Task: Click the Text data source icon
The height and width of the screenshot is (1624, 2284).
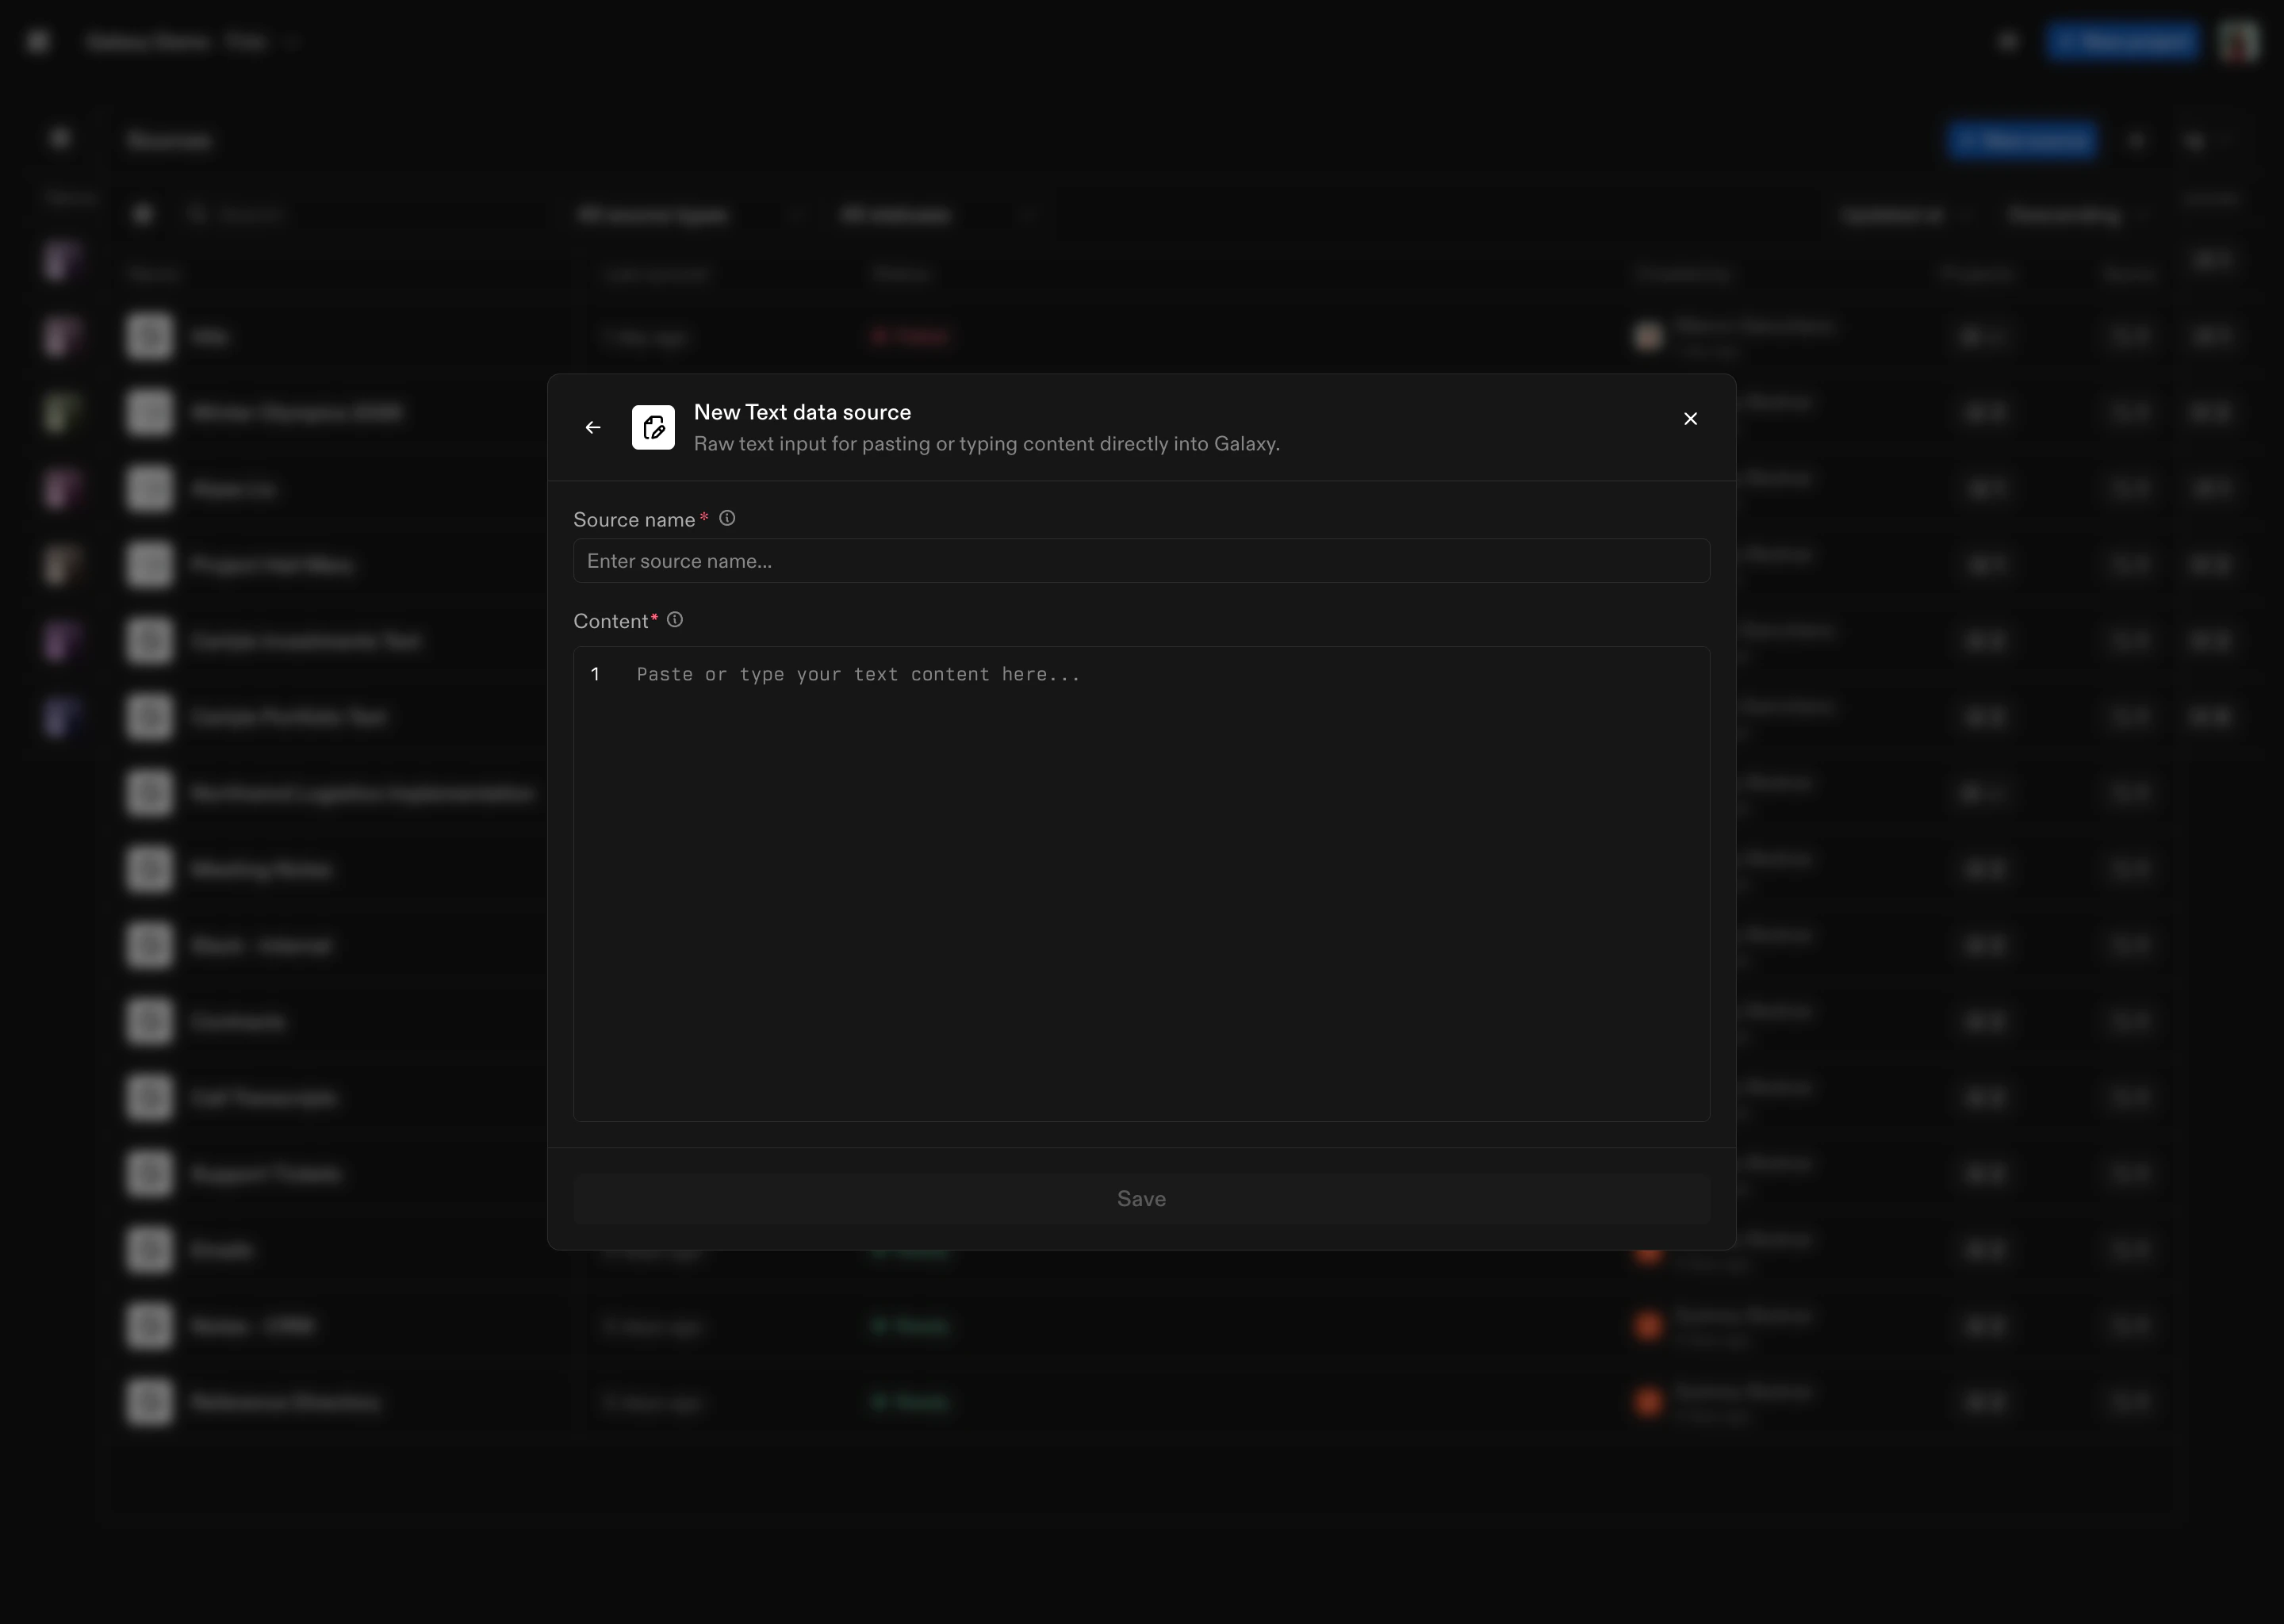Action: [x=653, y=428]
